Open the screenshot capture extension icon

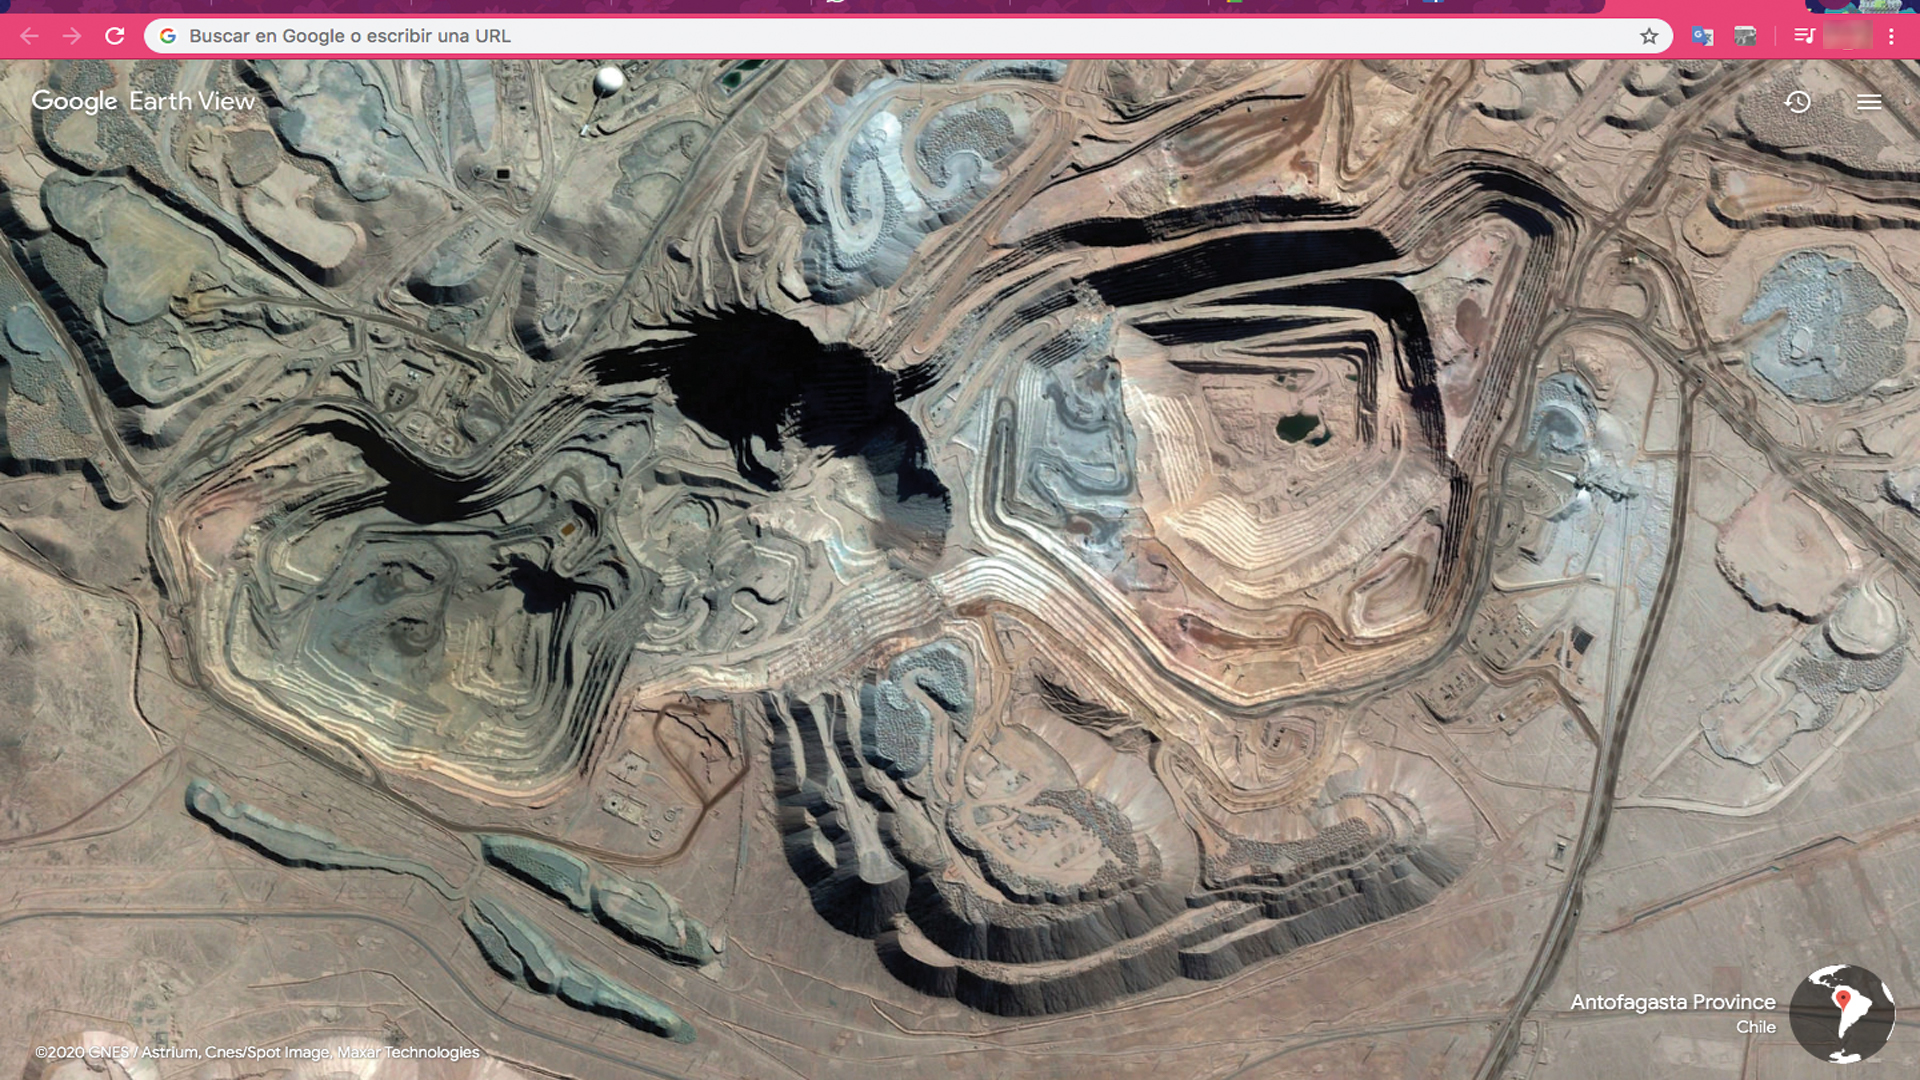tap(1746, 36)
